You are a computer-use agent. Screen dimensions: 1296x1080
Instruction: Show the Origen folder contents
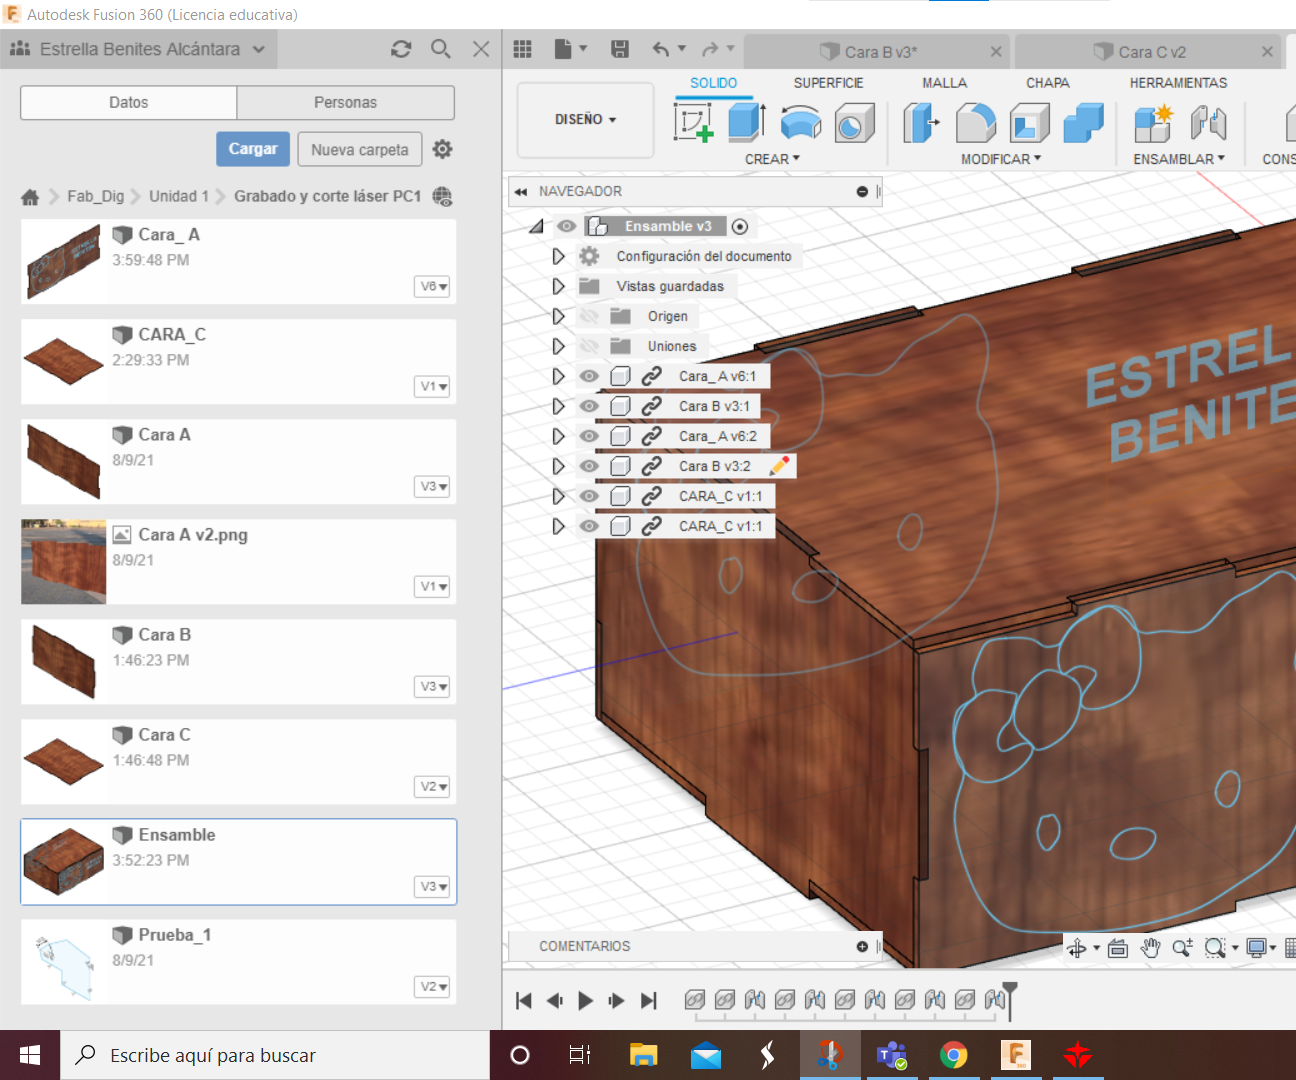pyautogui.click(x=558, y=316)
